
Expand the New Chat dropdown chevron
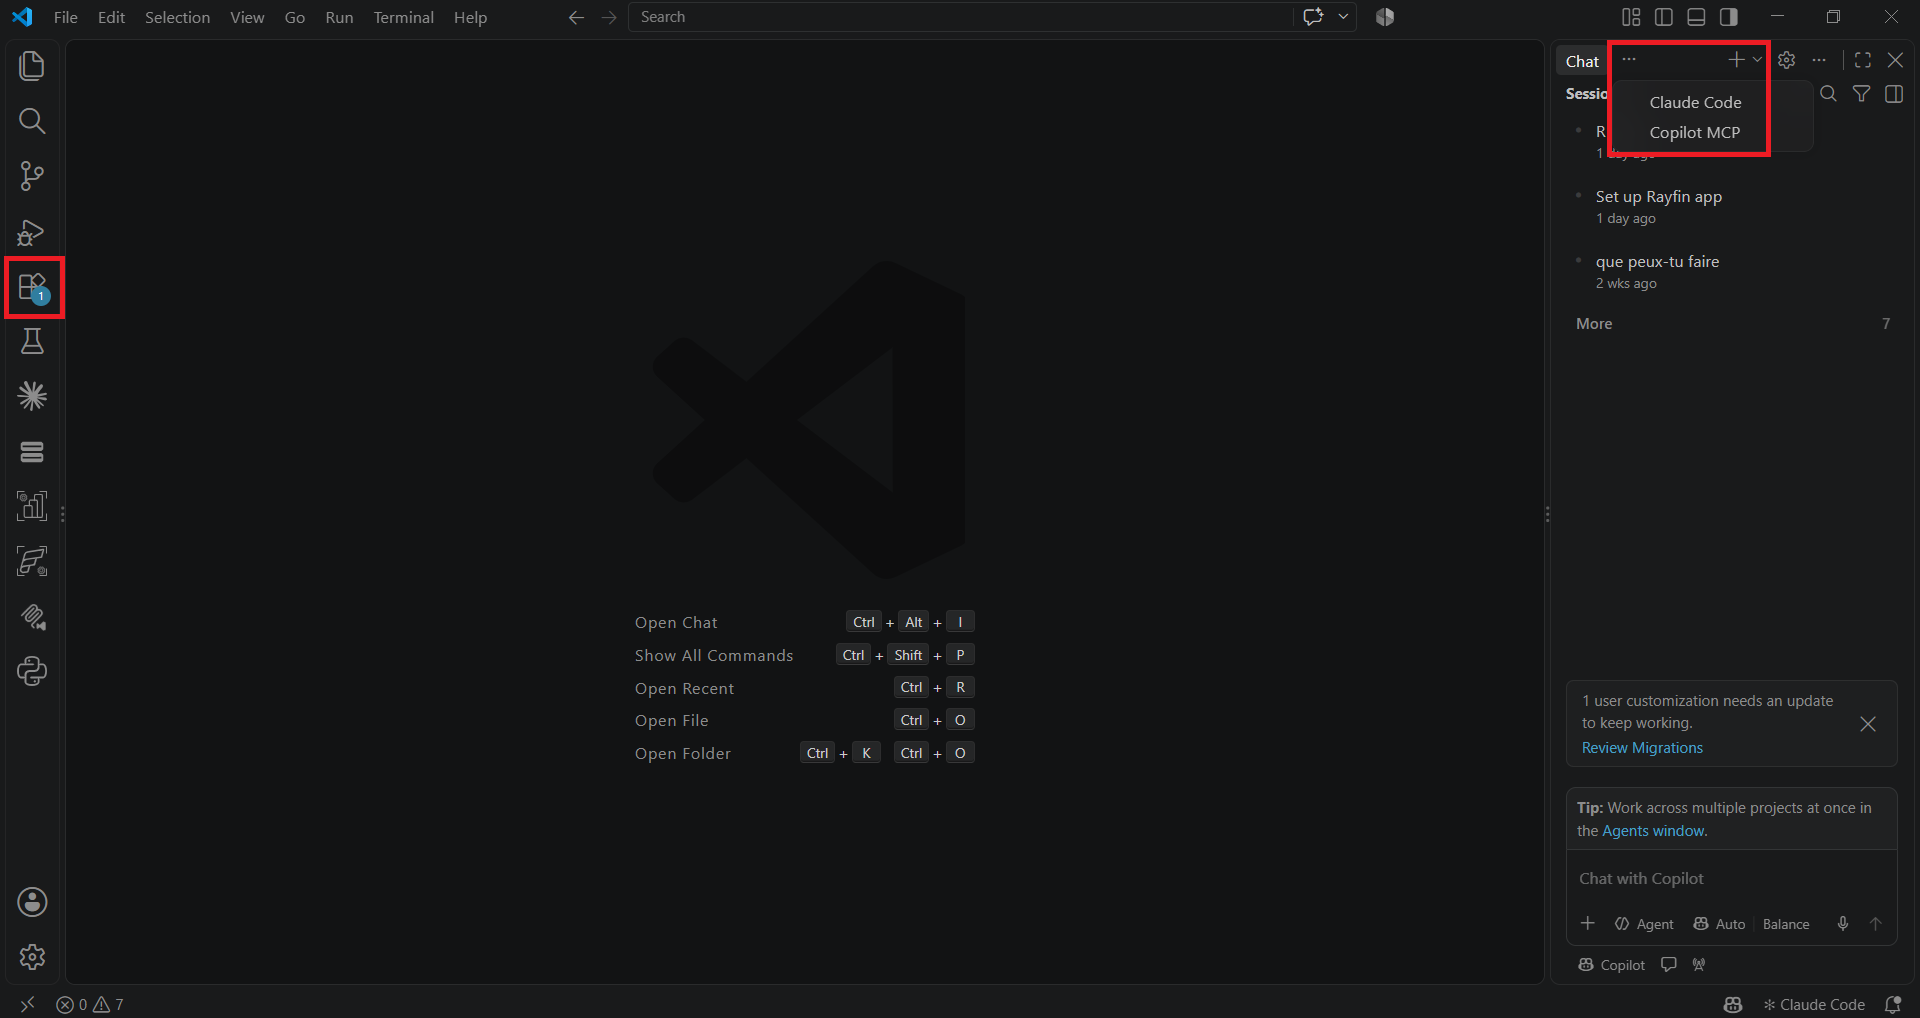coord(1757,60)
